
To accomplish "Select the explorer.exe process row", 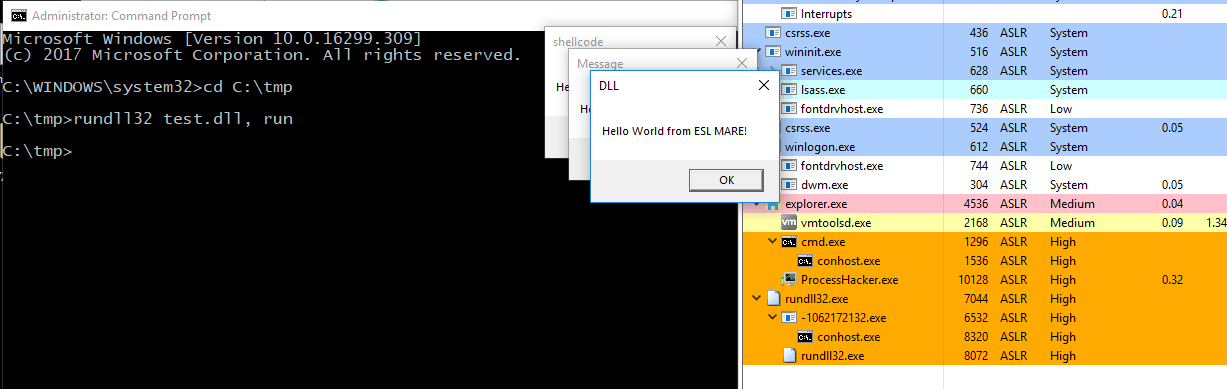I will click(984, 204).
